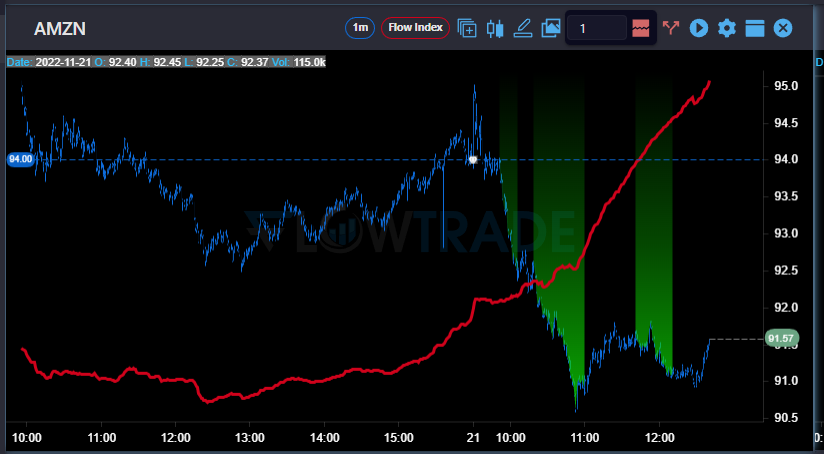This screenshot has width=824, height=454.
Task: Click the 94.5 price axis label
Action: (x=787, y=123)
